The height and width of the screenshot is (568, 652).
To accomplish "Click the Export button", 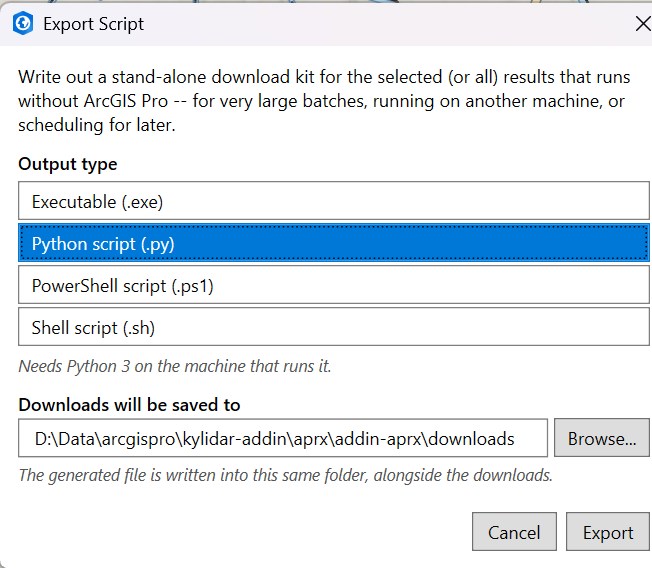I will click(x=608, y=532).
